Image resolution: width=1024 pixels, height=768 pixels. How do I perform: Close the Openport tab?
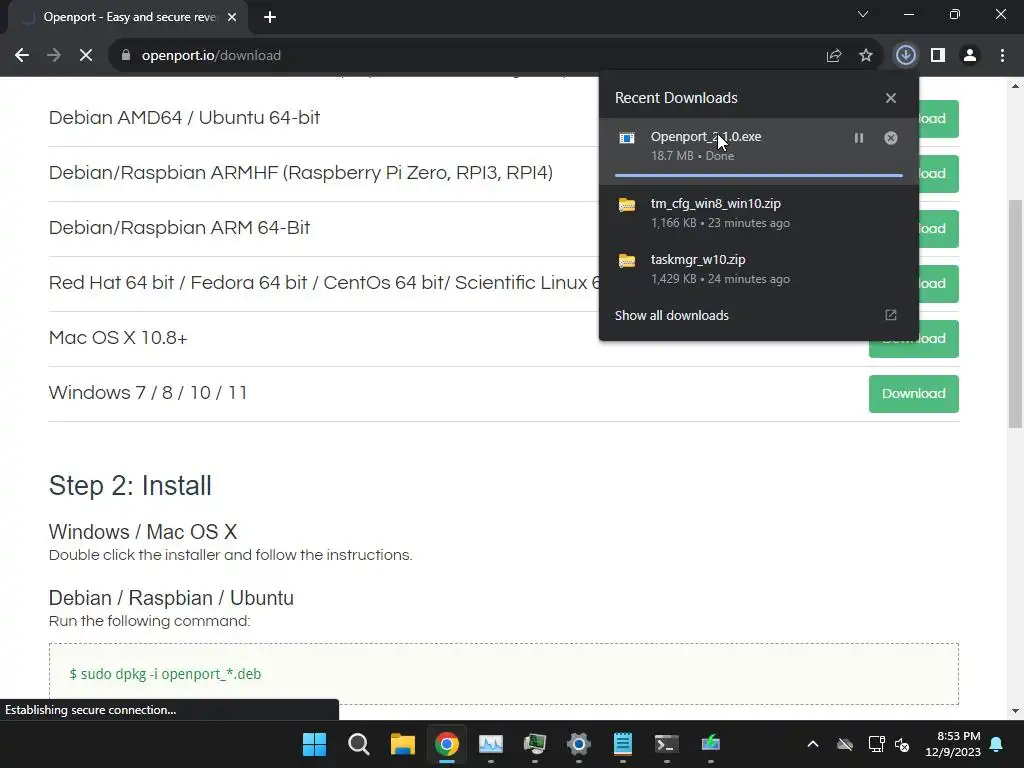pos(232,17)
